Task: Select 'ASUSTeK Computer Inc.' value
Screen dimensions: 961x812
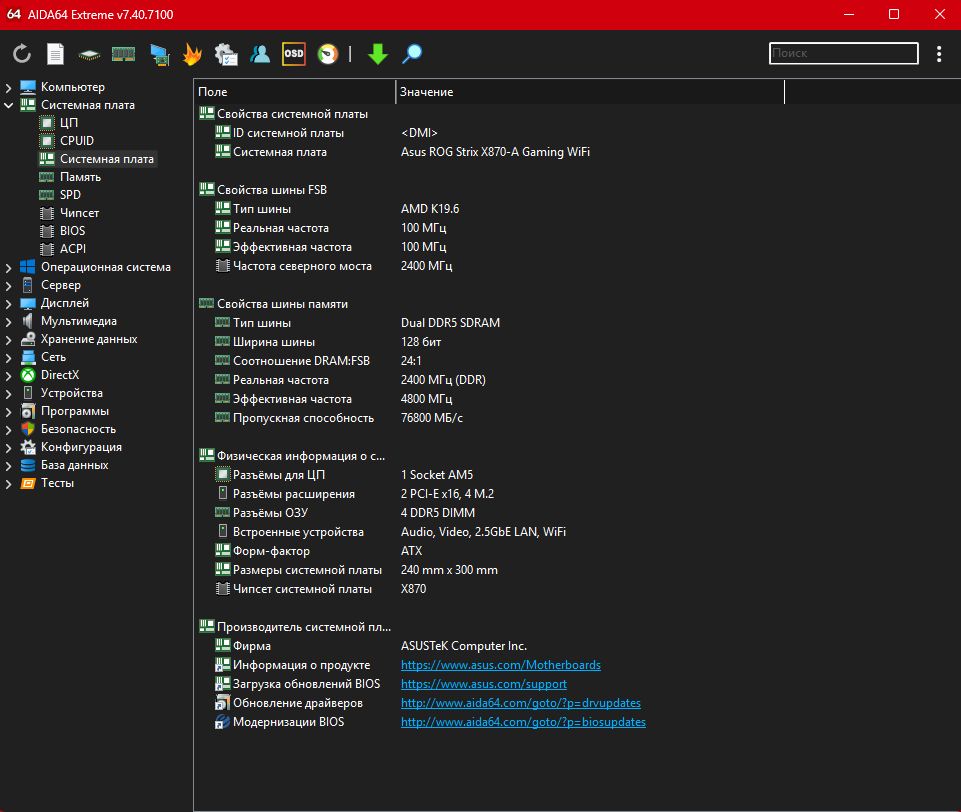Action: tap(464, 646)
